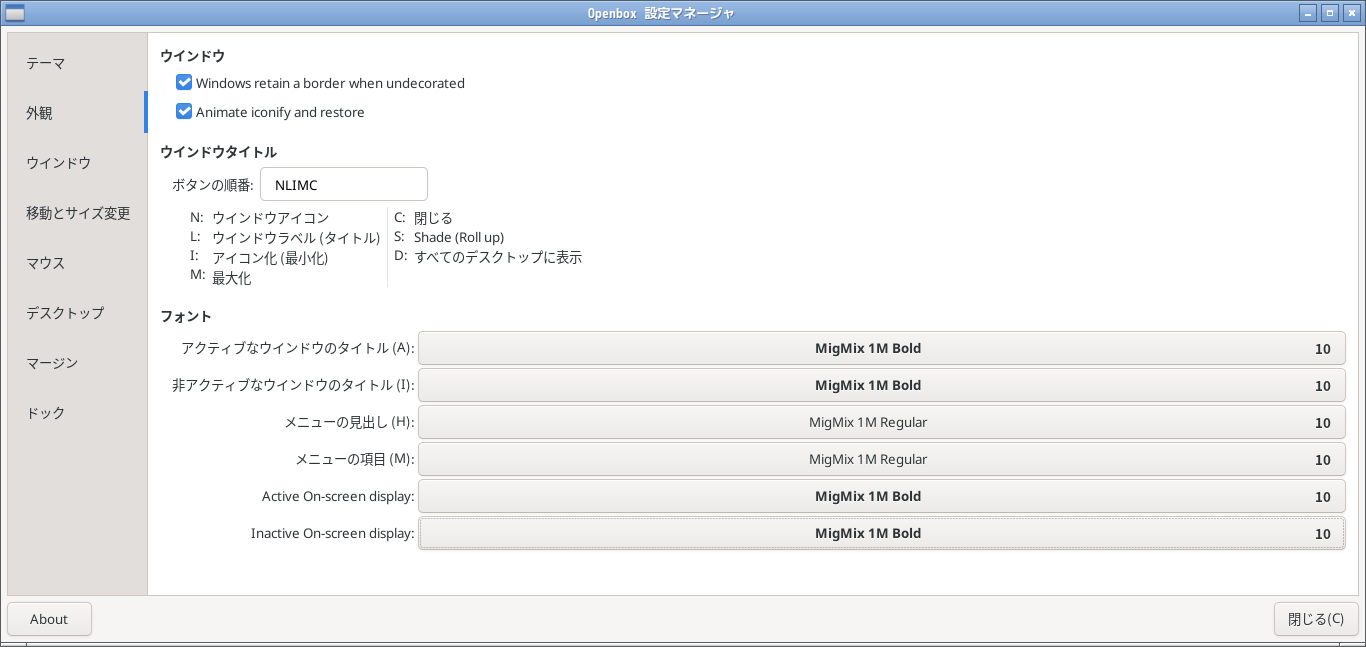
Task: Choose font for アクティブなウインドウのタイトル
Action: click(881, 348)
